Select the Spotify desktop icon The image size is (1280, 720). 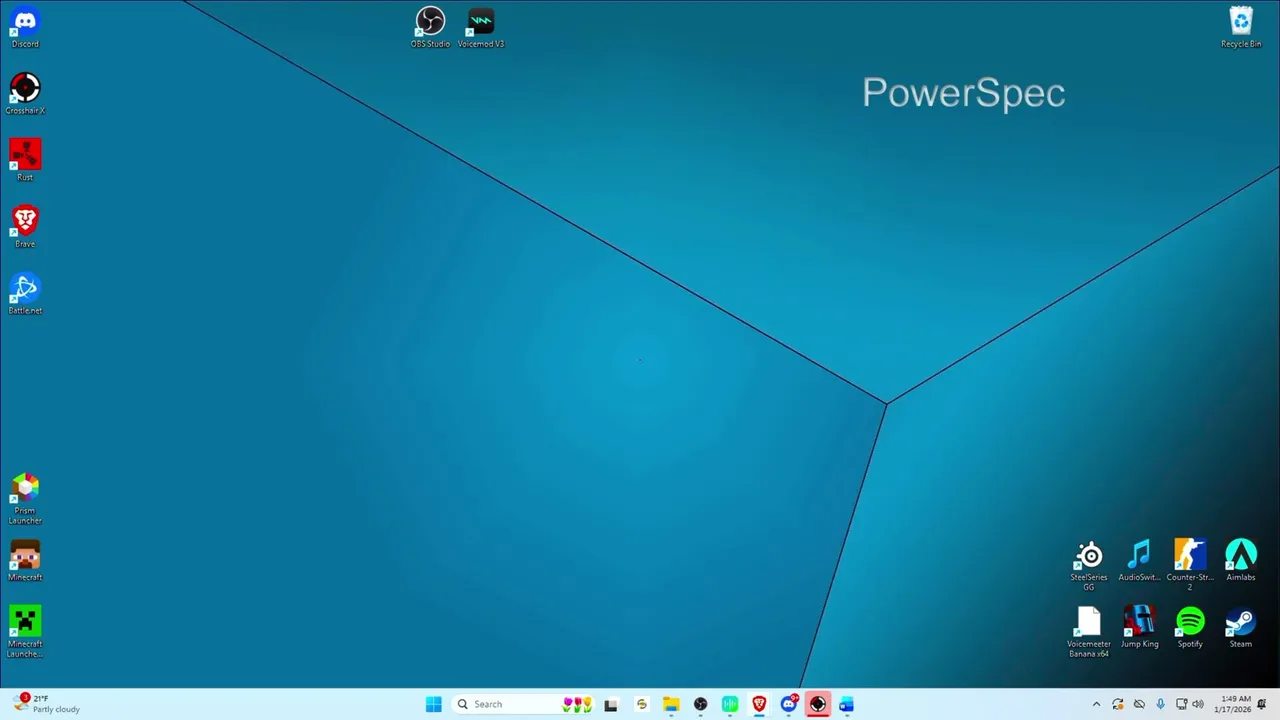coord(1190,628)
